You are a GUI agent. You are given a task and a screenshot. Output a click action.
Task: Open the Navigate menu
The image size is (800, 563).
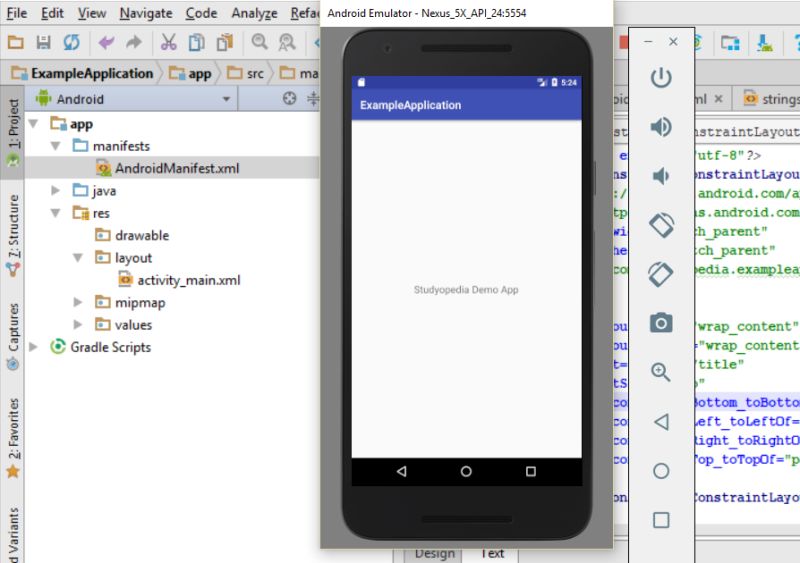point(146,13)
